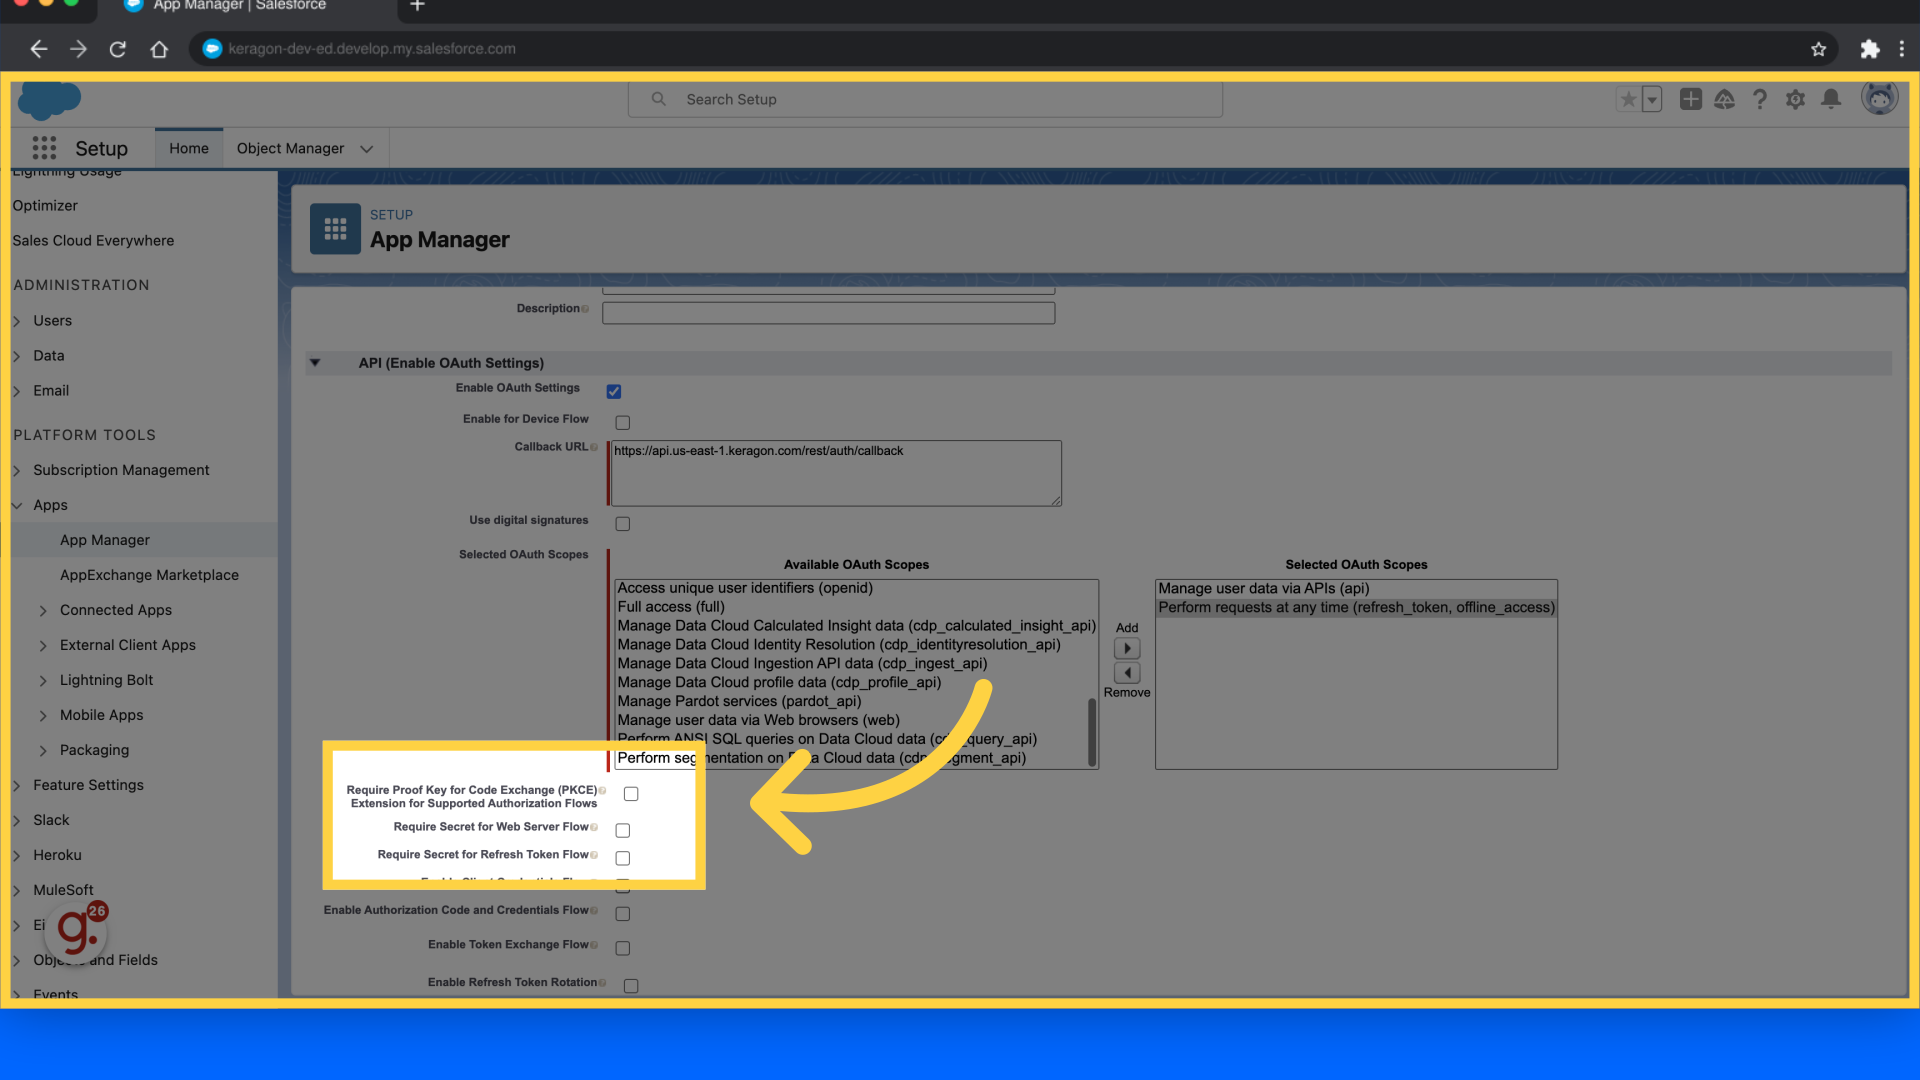Click the Search Setup field

pos(925,99)
